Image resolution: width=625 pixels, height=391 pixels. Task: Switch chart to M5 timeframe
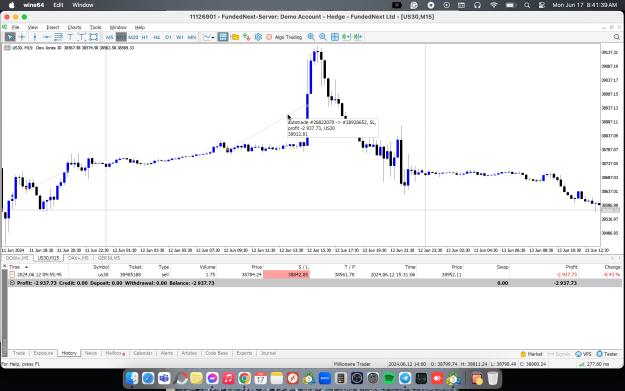click(110, 37)
